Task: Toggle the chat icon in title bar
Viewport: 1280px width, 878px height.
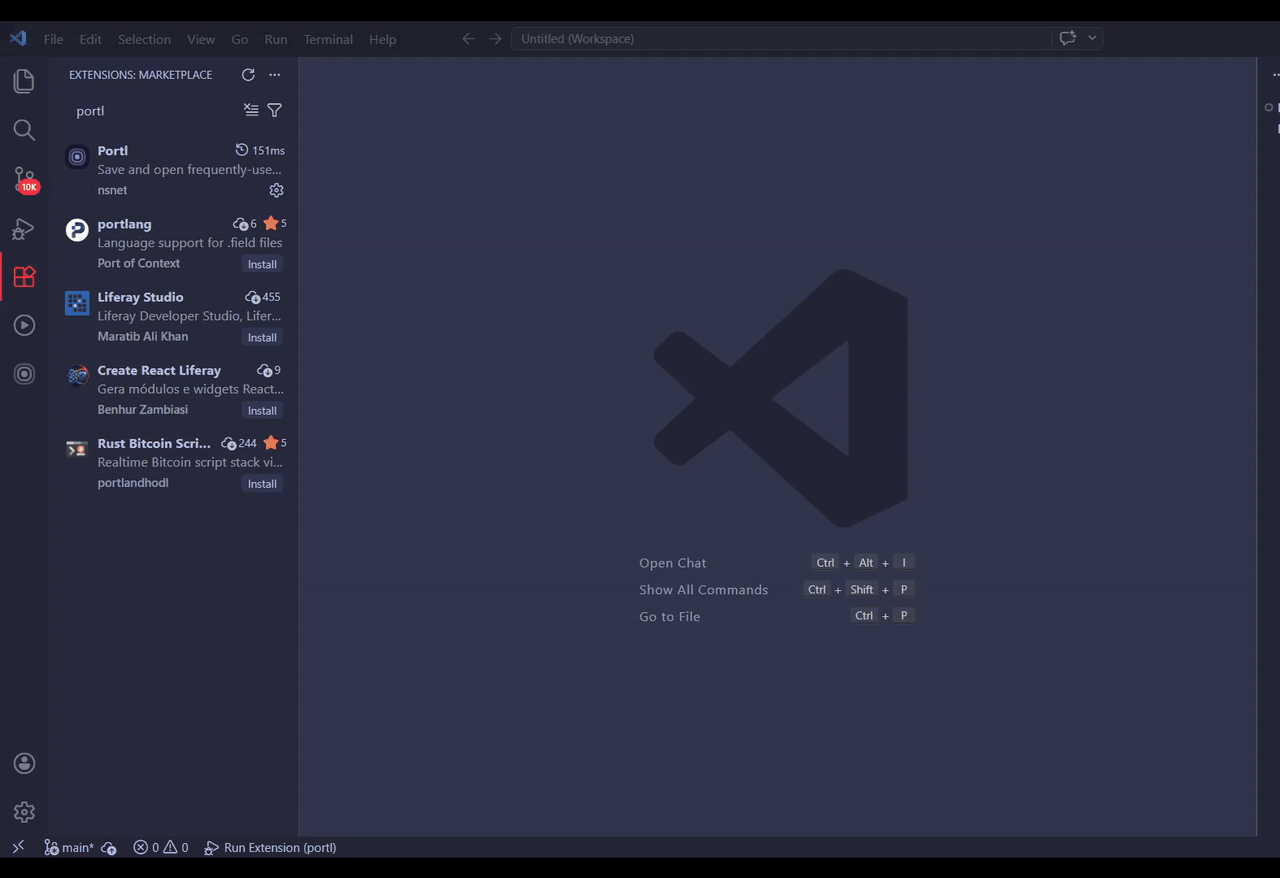Action: 1067,38
